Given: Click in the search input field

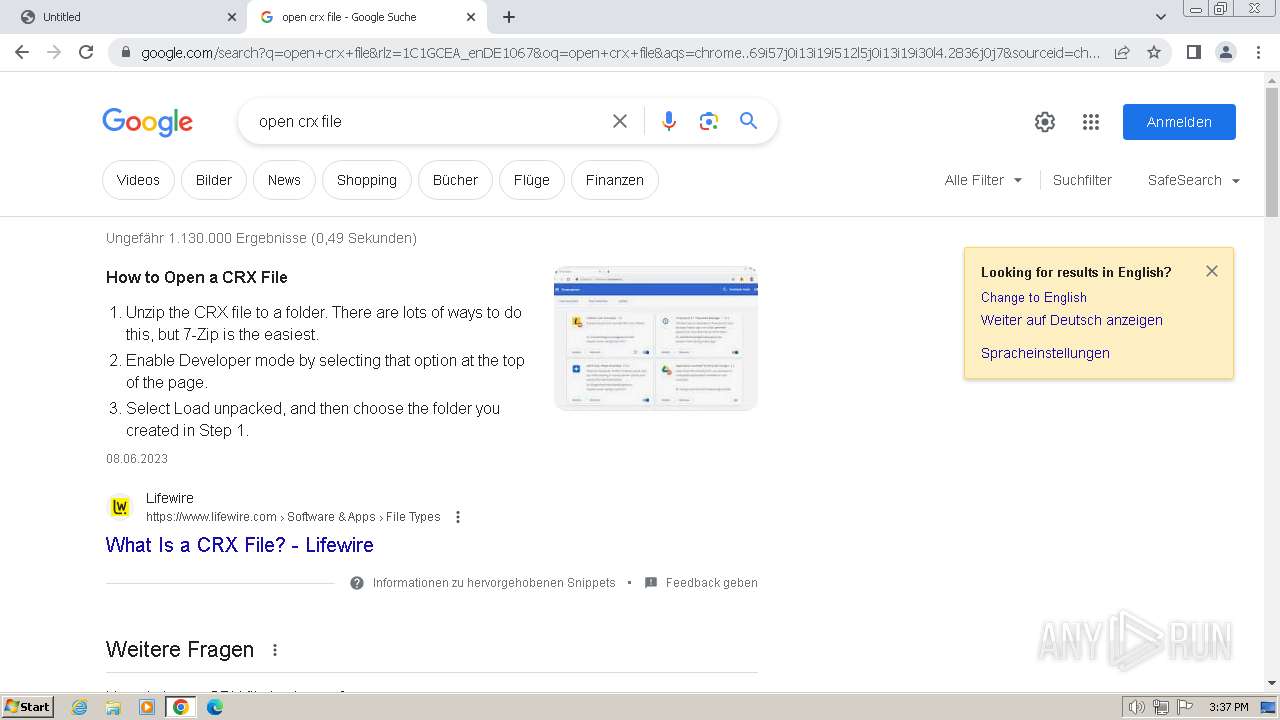Looking at the screenshot, I should (425, 121).
